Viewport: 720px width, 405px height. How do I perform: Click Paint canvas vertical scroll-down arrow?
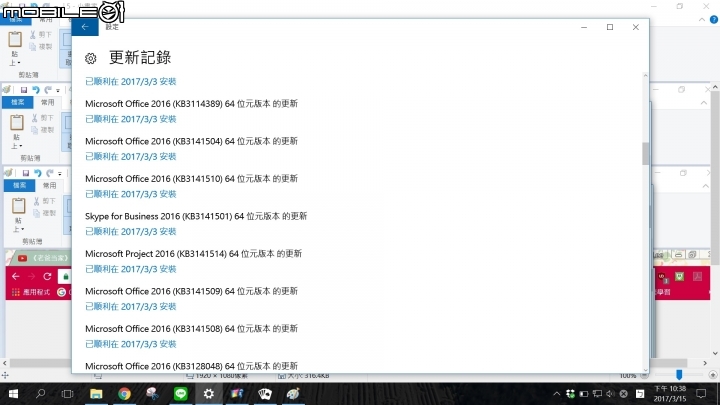tap(715, 354)
